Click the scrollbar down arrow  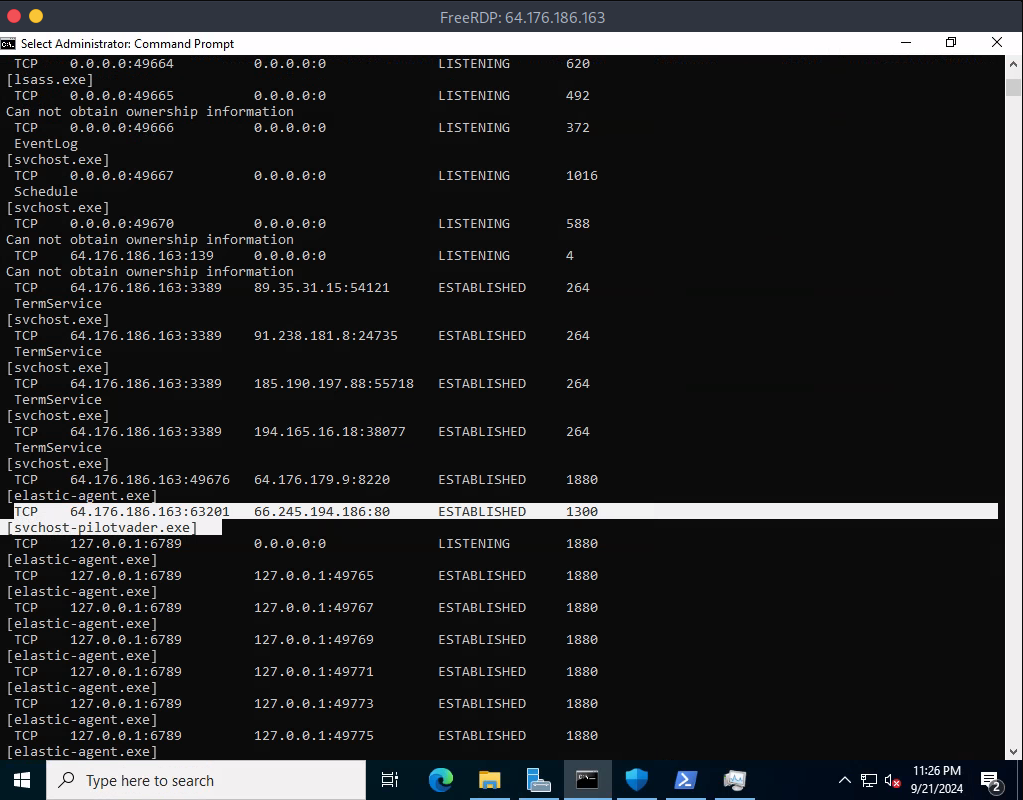[x=1013, y=750]
